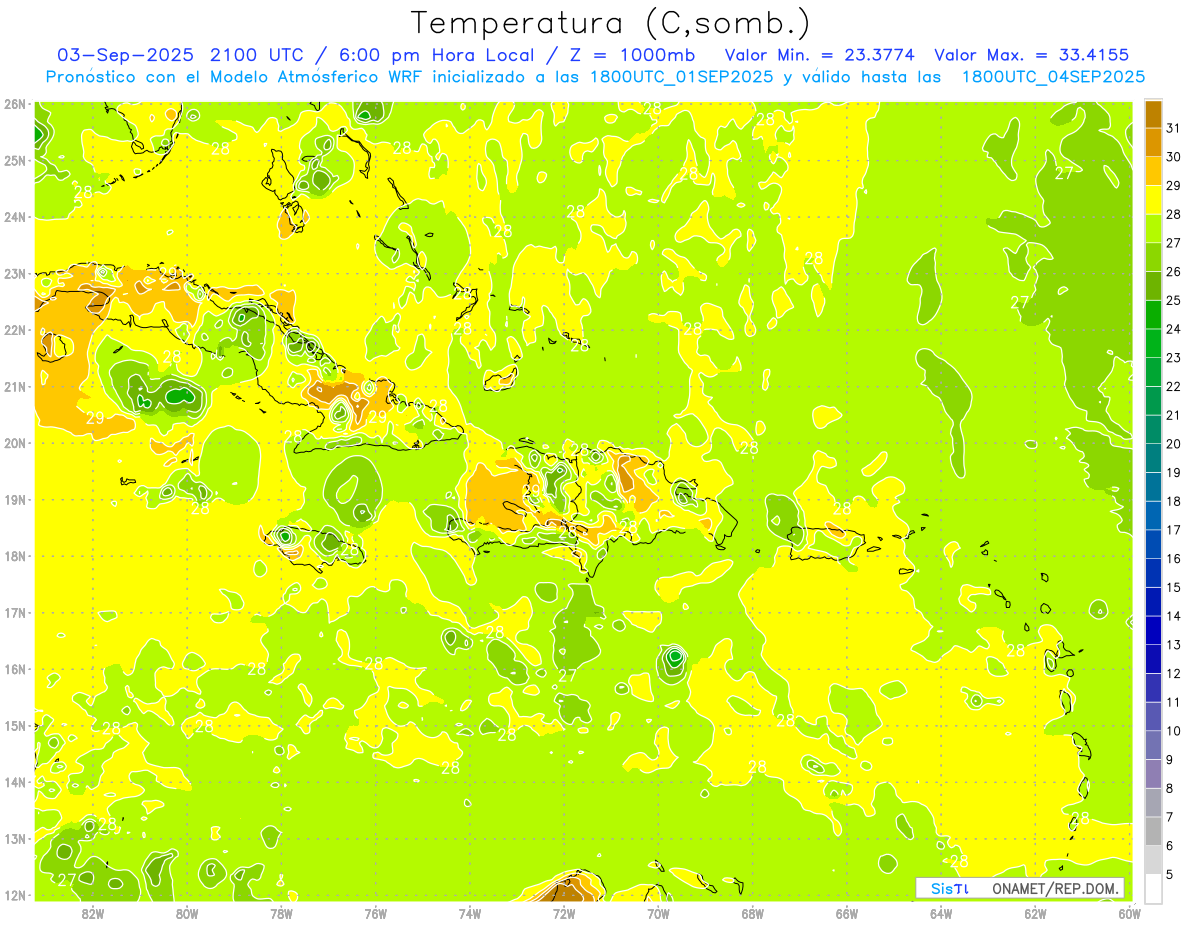This screenshot has width=1200, height=927.
Task: Click the 13N latitude axis label
Action: click(x=14, y=839)
